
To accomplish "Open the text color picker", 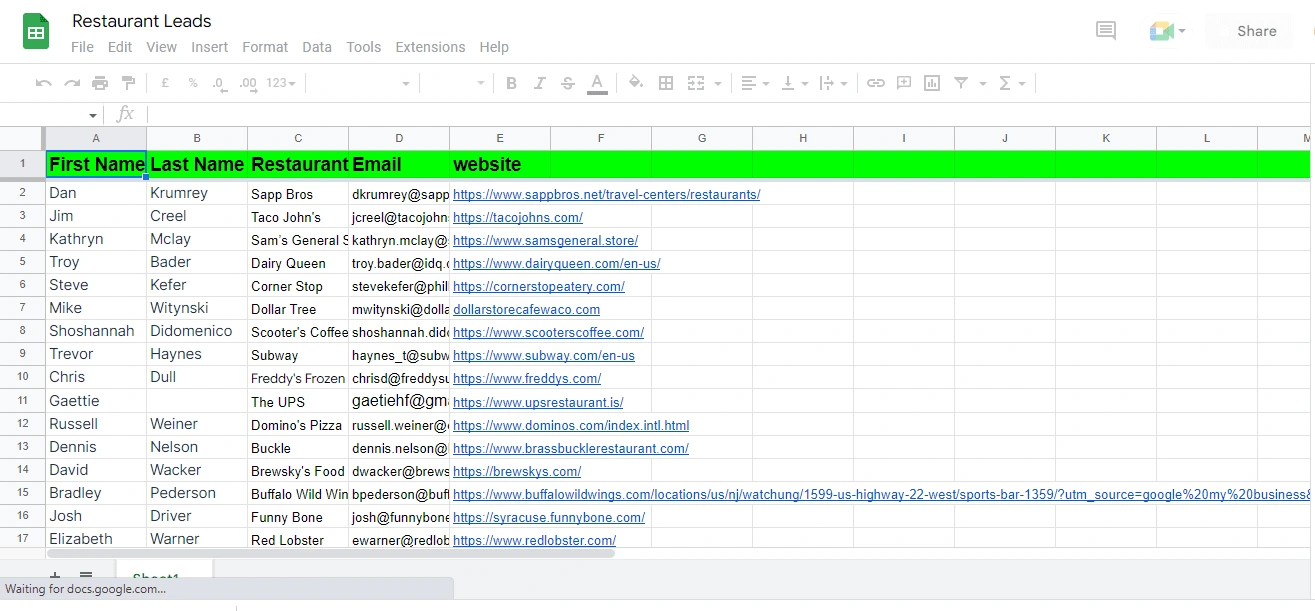I will click(597, 83).
